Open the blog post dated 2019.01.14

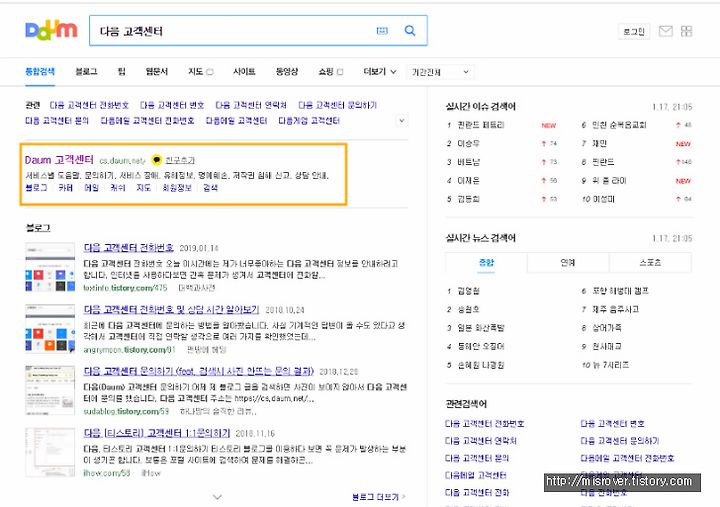[129, 248]
